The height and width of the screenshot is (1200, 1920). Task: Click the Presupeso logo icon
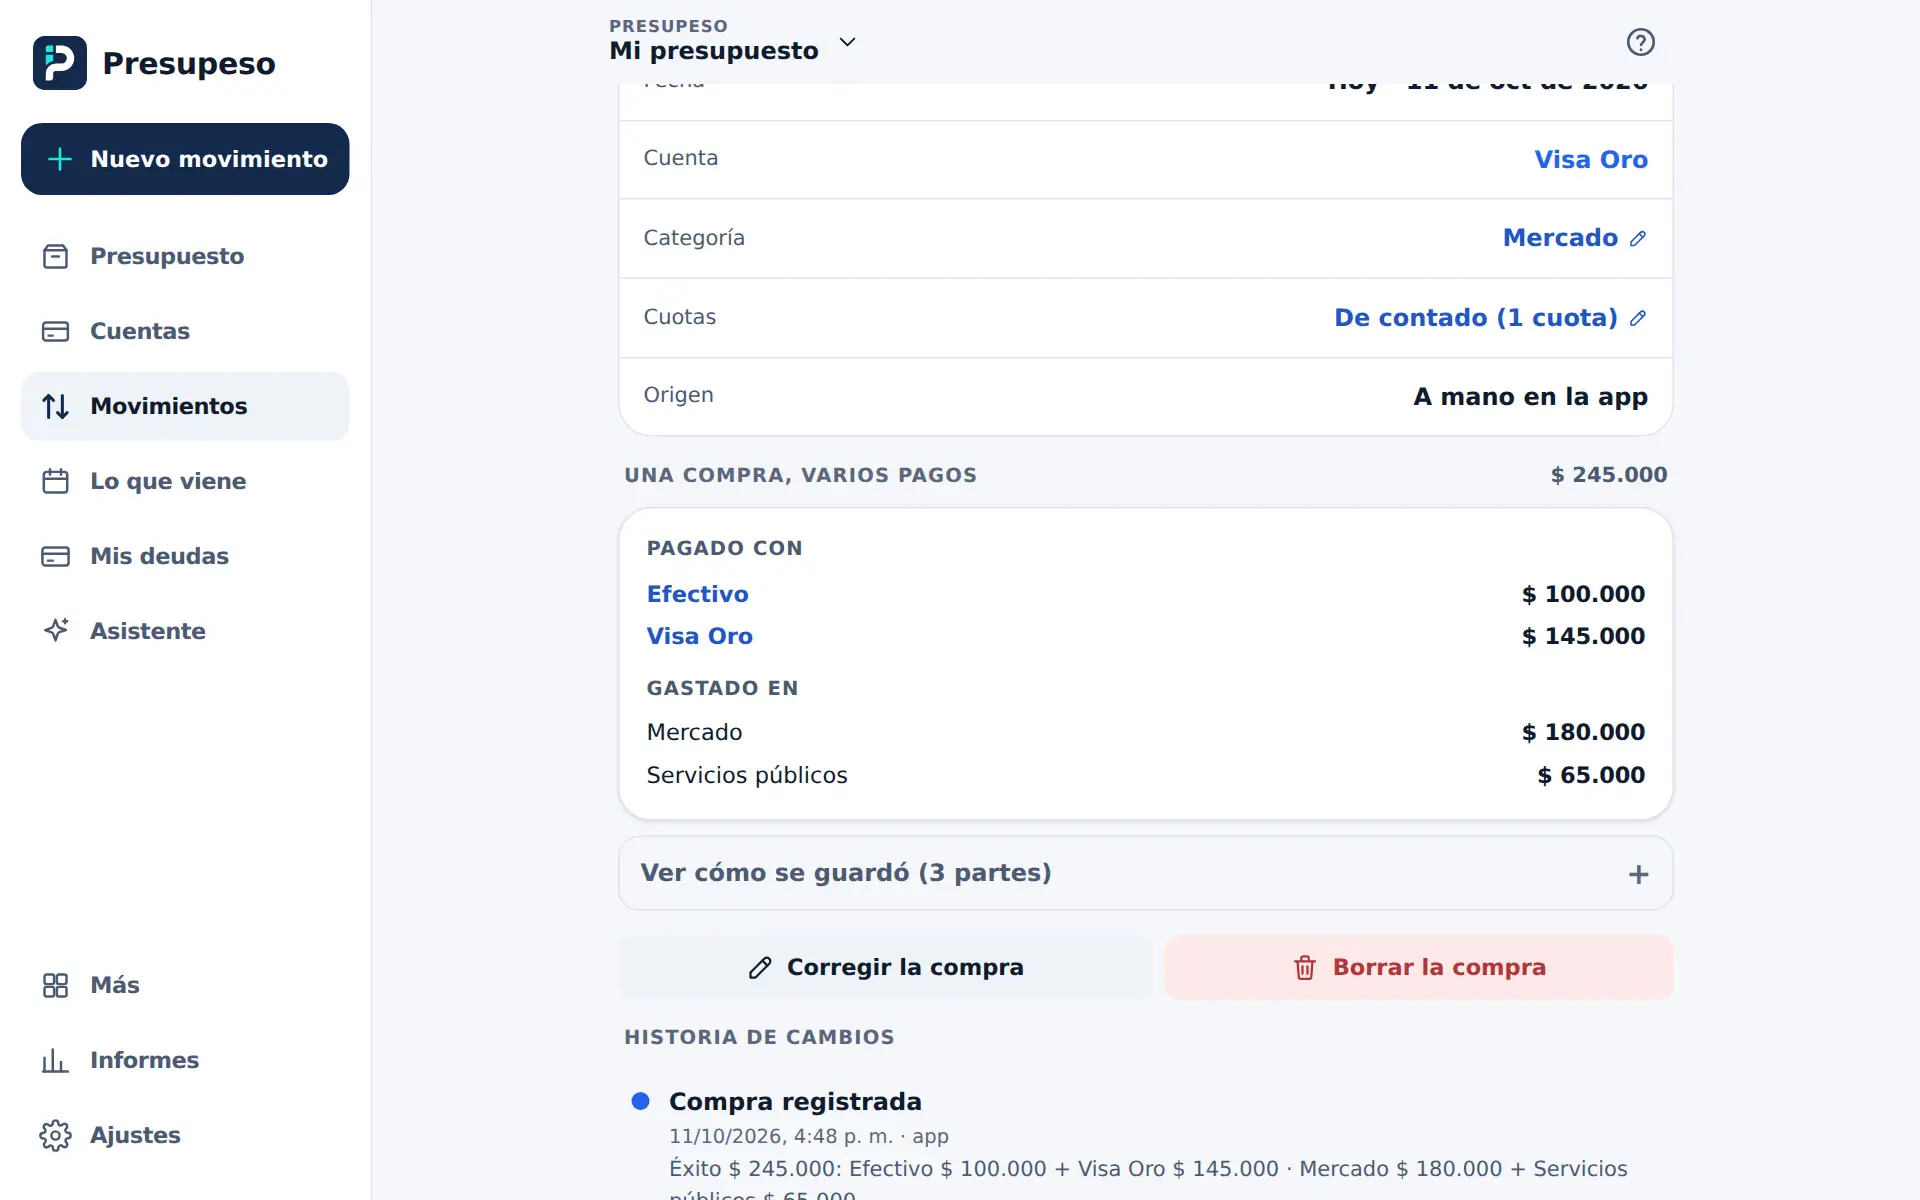pos(59,63)
